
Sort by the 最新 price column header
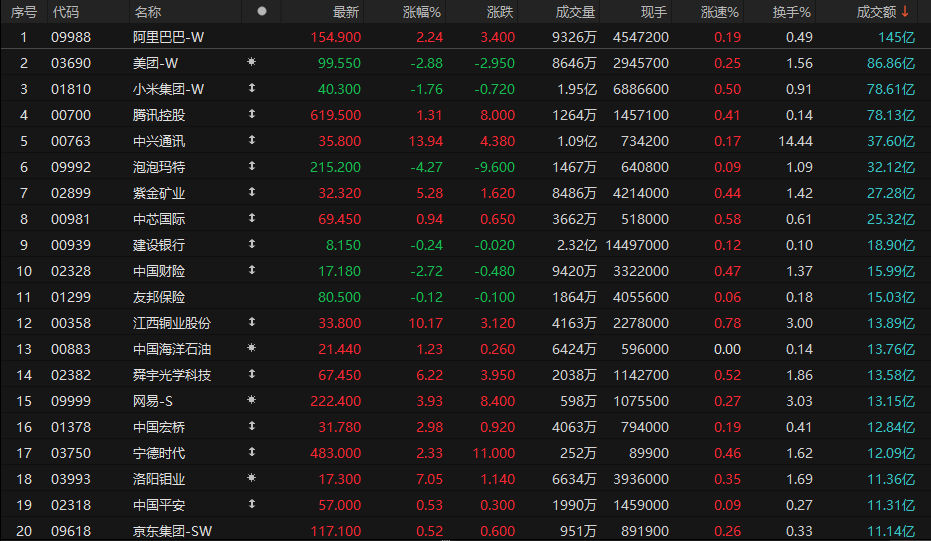[x=346, y=12]
